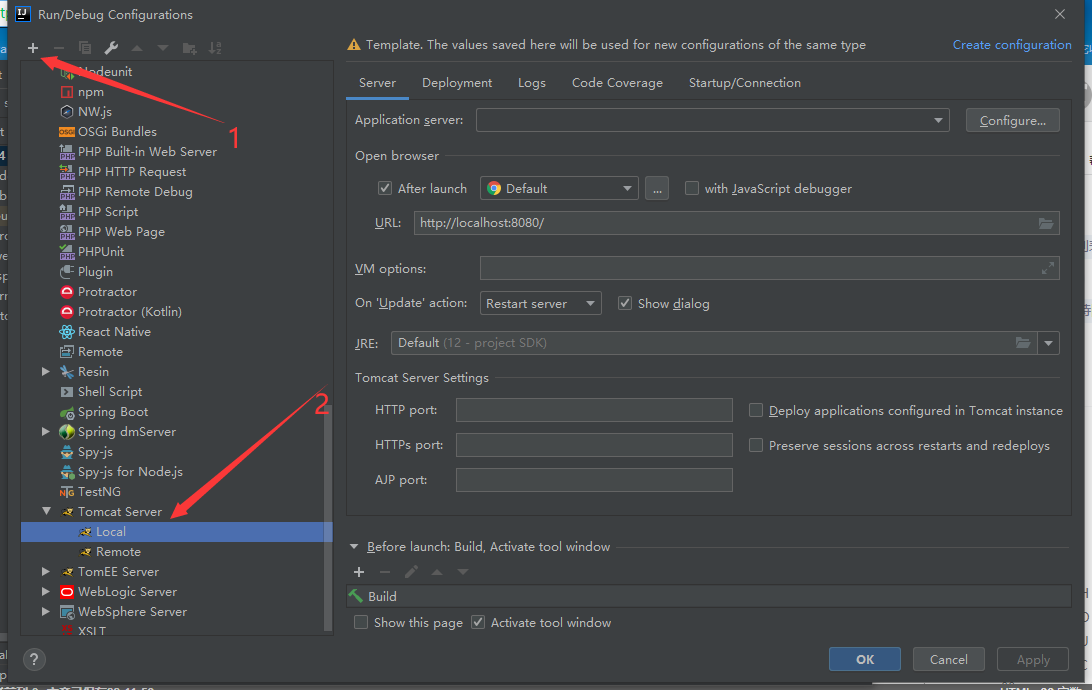
Task: Select PHP Web Page item
Action: tap(121, 232)
